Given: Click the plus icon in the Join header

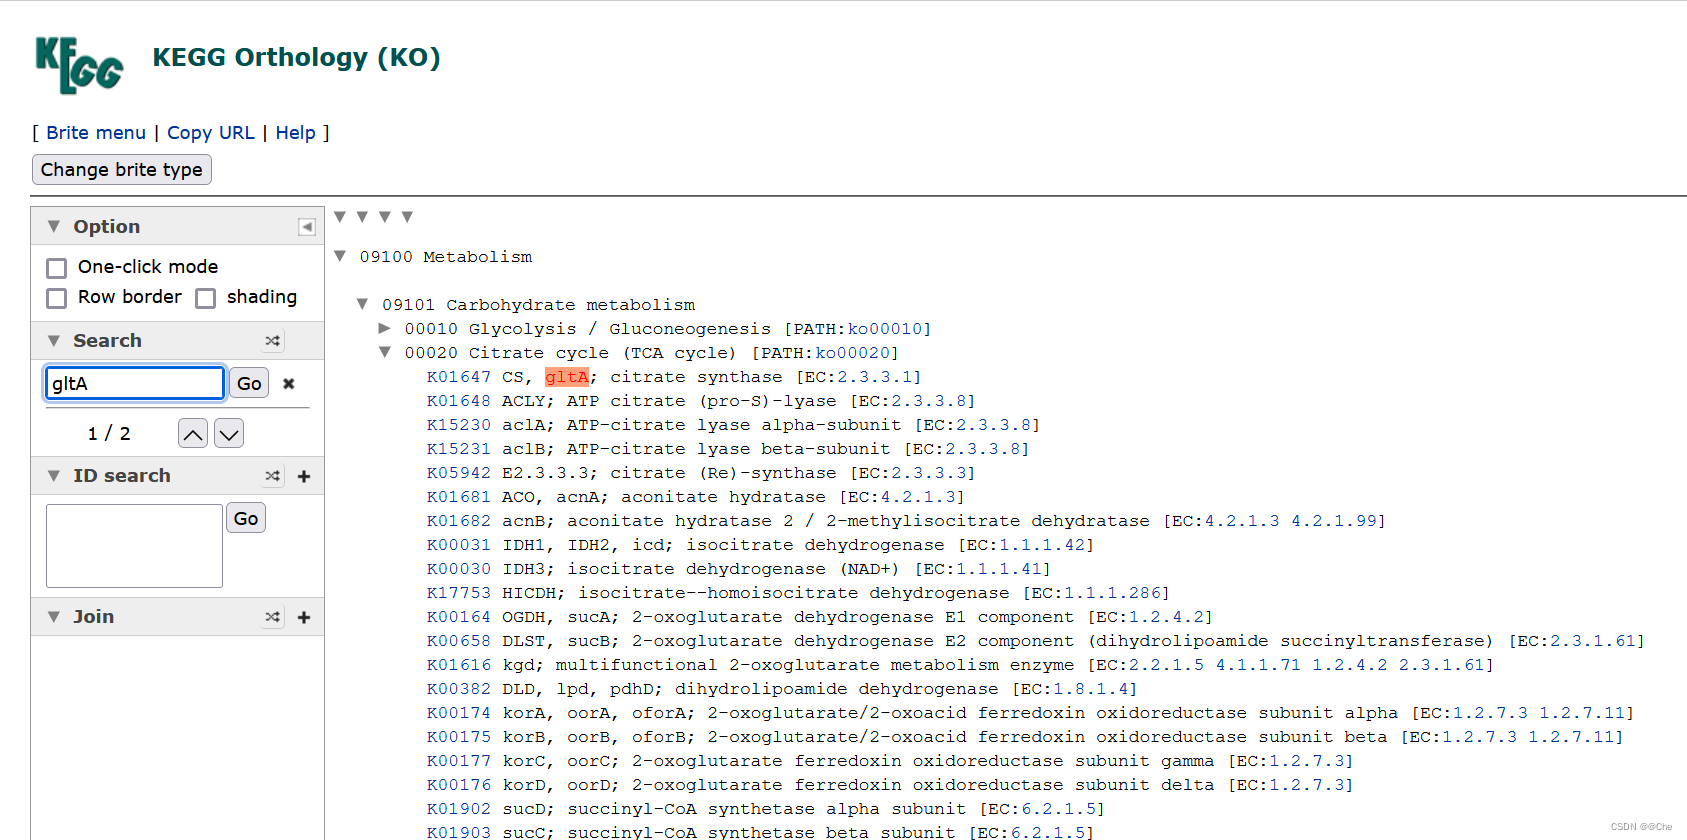Looking at the screenshot, I should click(x=304, y=617).
